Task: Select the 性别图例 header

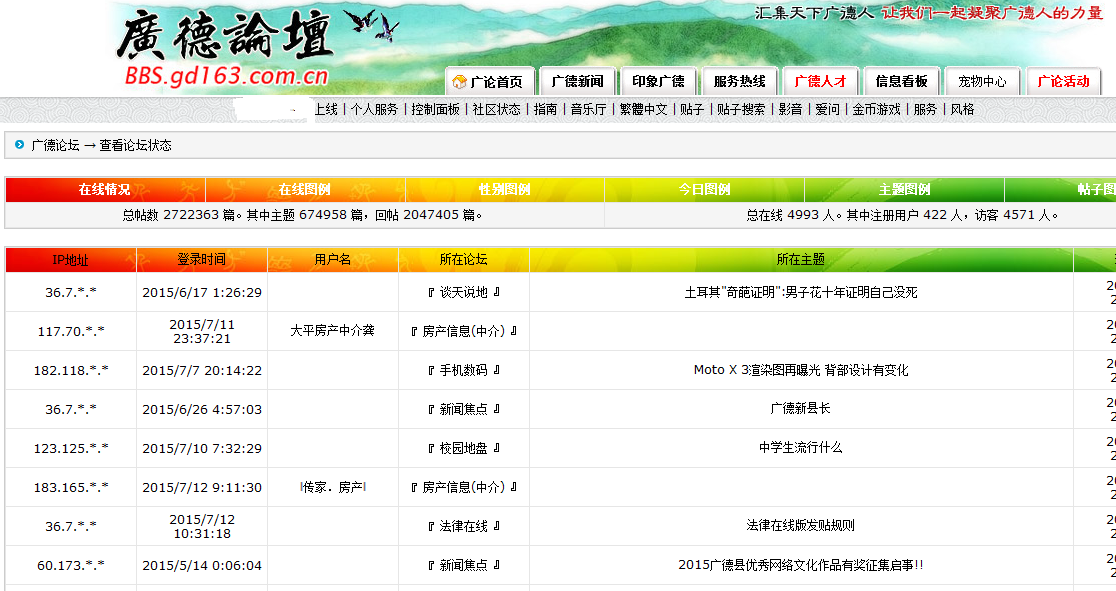Action: pos(505,189)
